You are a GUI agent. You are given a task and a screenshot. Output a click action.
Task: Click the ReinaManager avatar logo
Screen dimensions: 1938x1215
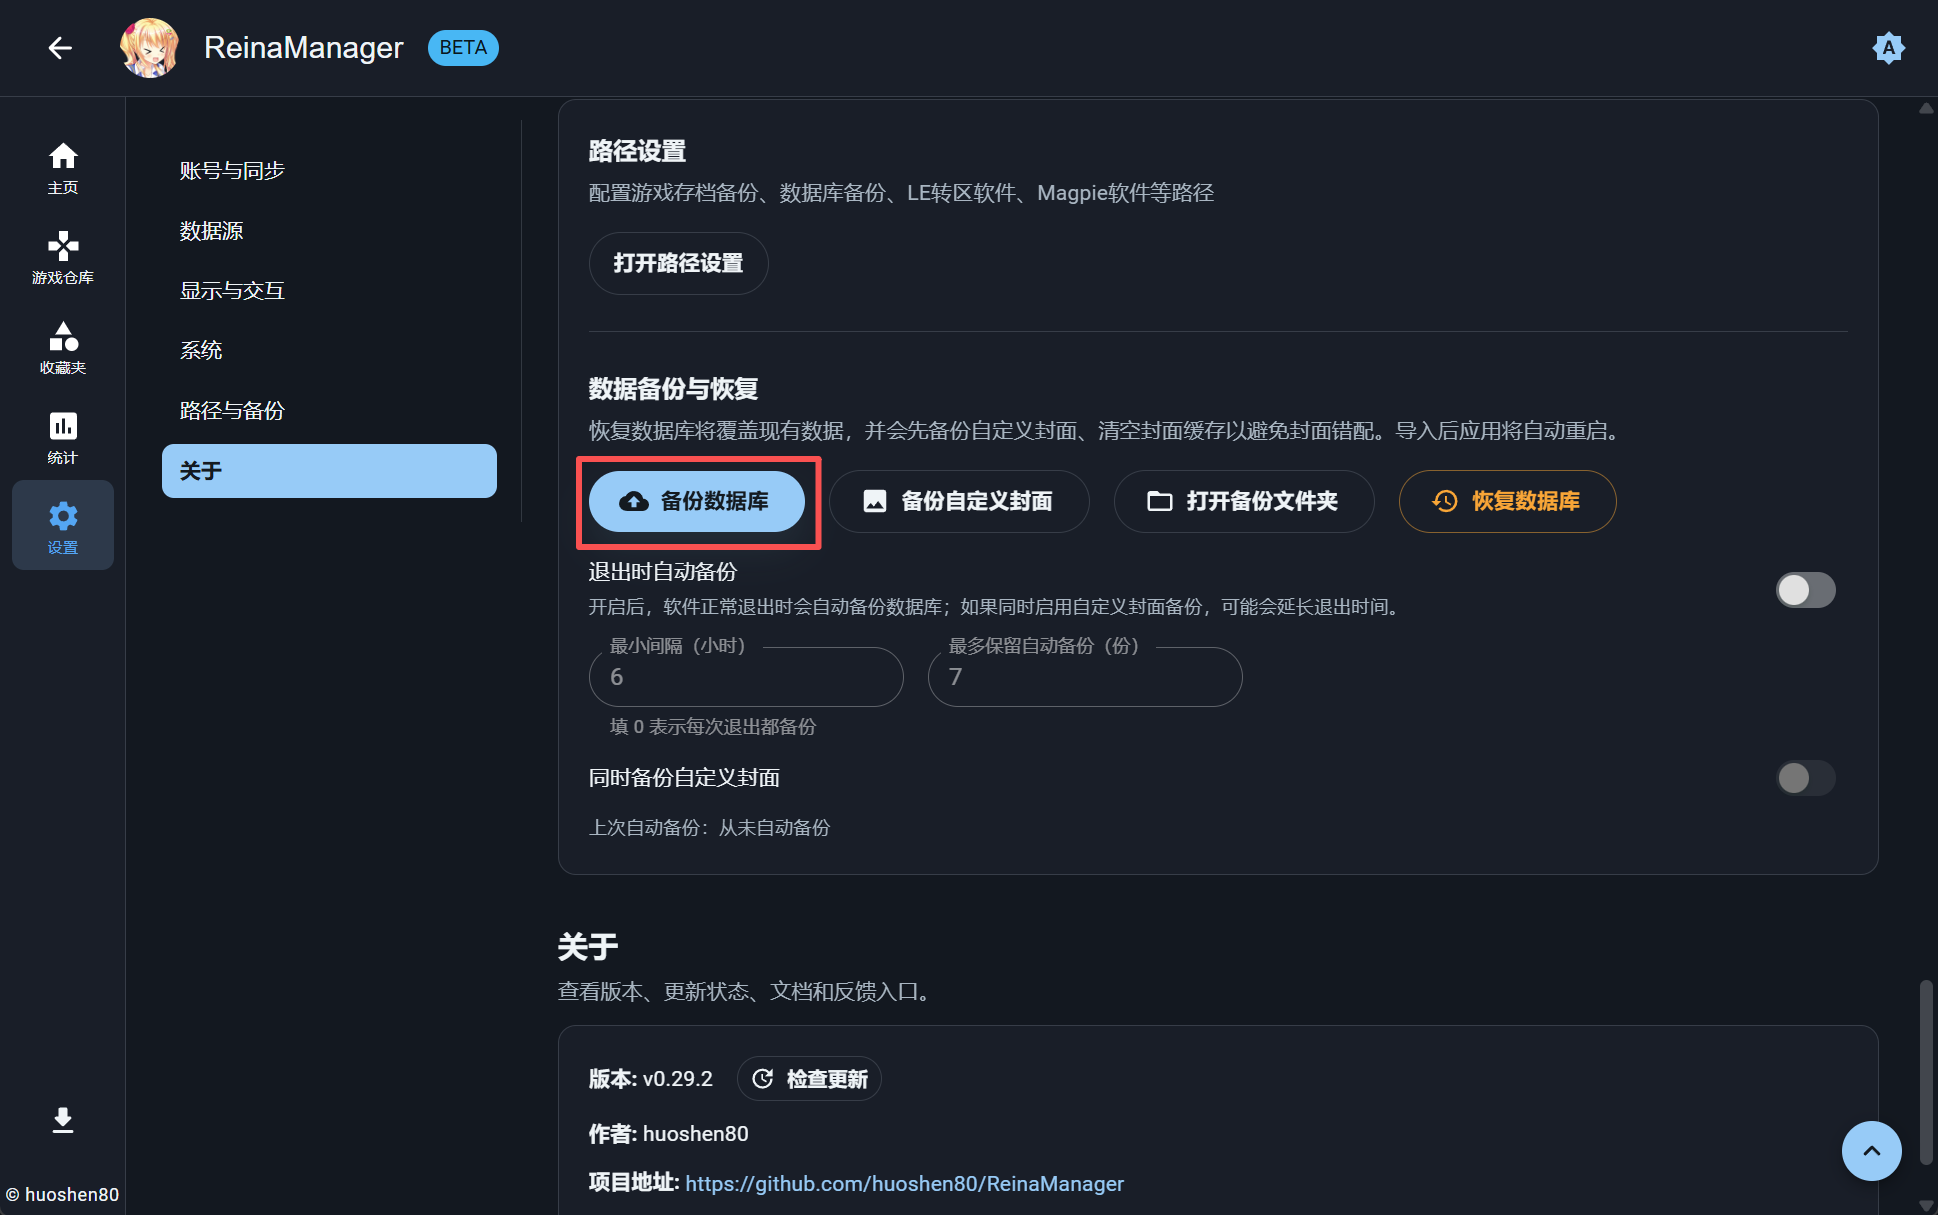150,47
